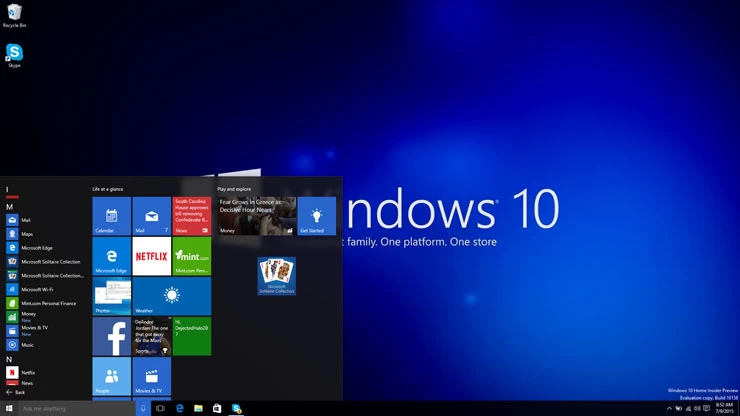
Task: Open the green Xbox tile greeting DejectedHalo28
Action: [192, 336]
